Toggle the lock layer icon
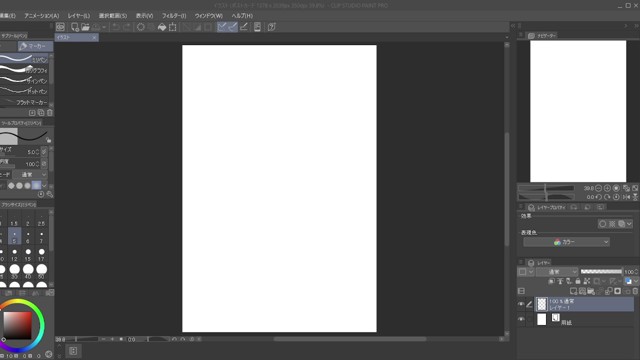This screenshot has height=360, width=640. pyautogui.click(x=578, y=281)
